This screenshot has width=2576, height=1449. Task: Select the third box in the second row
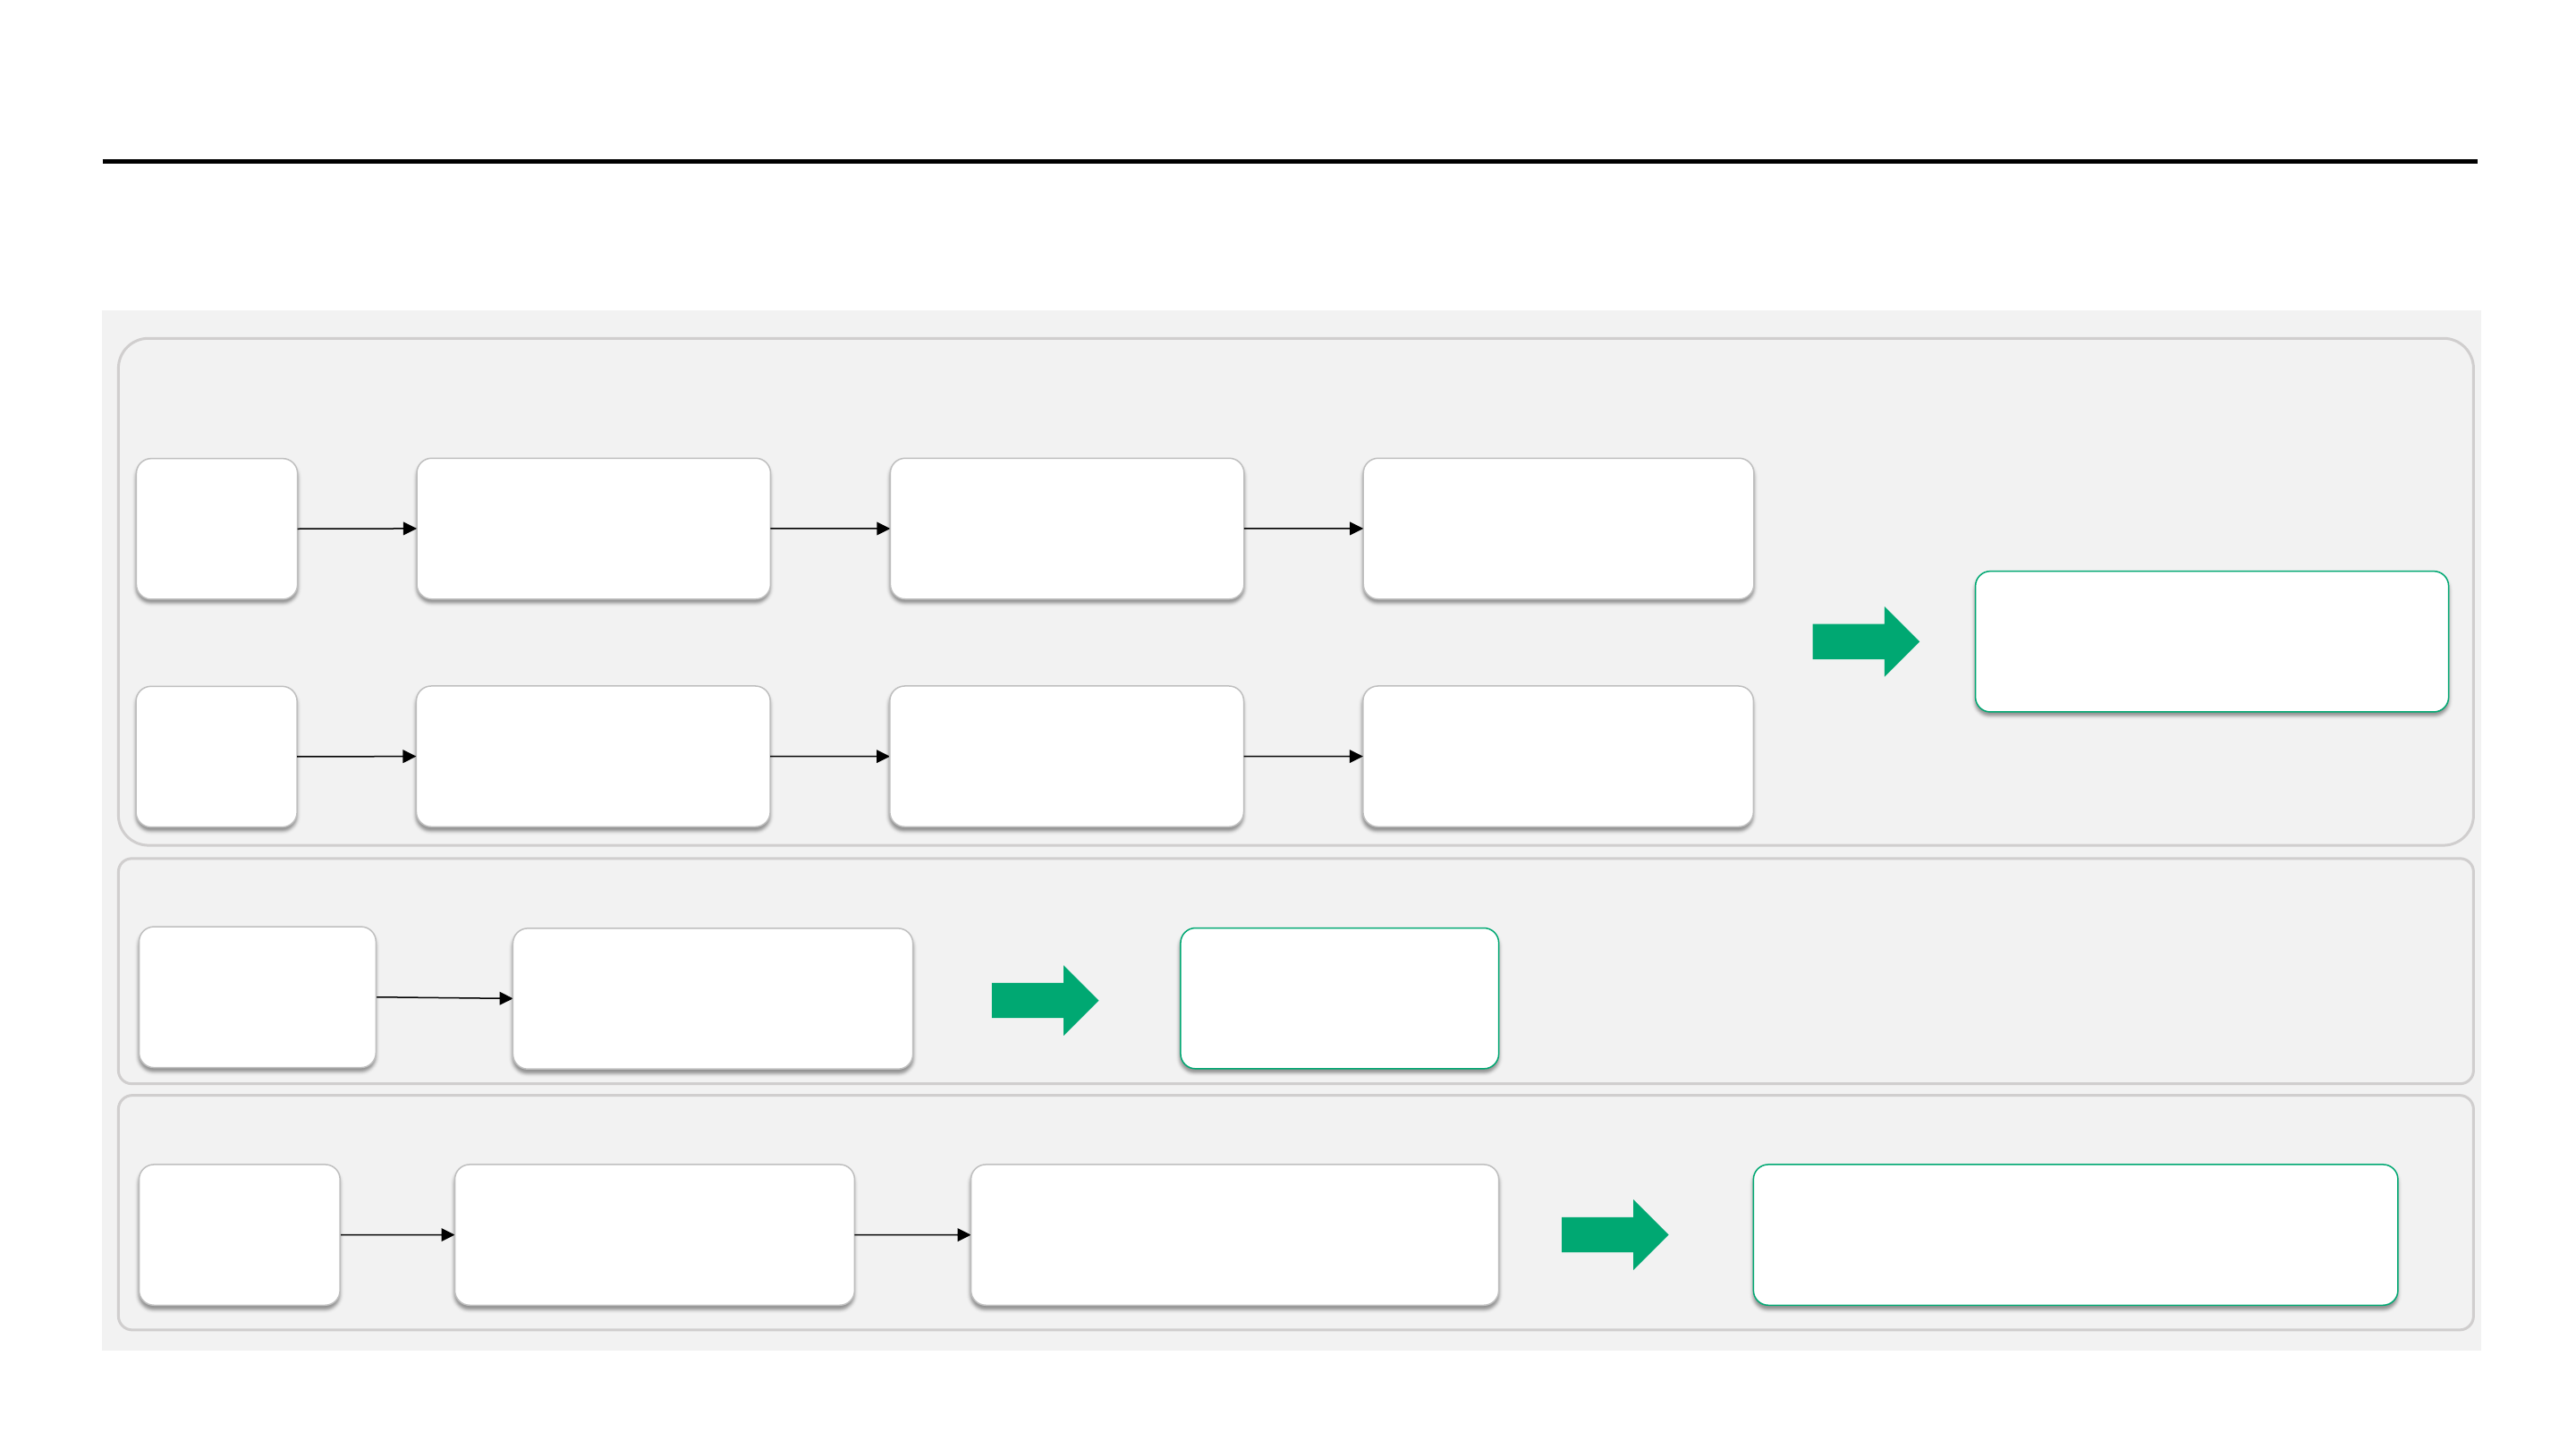pos(1066,756)
